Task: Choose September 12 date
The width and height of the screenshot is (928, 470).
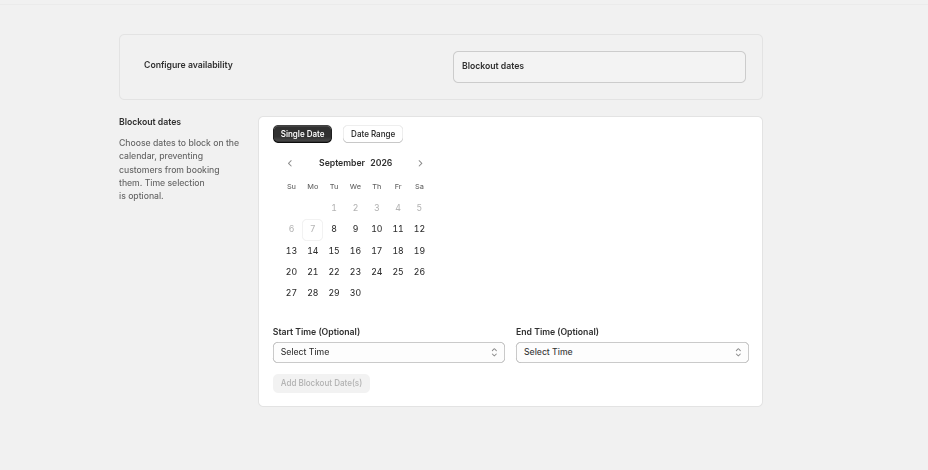Action: click(x=419, y=229)
